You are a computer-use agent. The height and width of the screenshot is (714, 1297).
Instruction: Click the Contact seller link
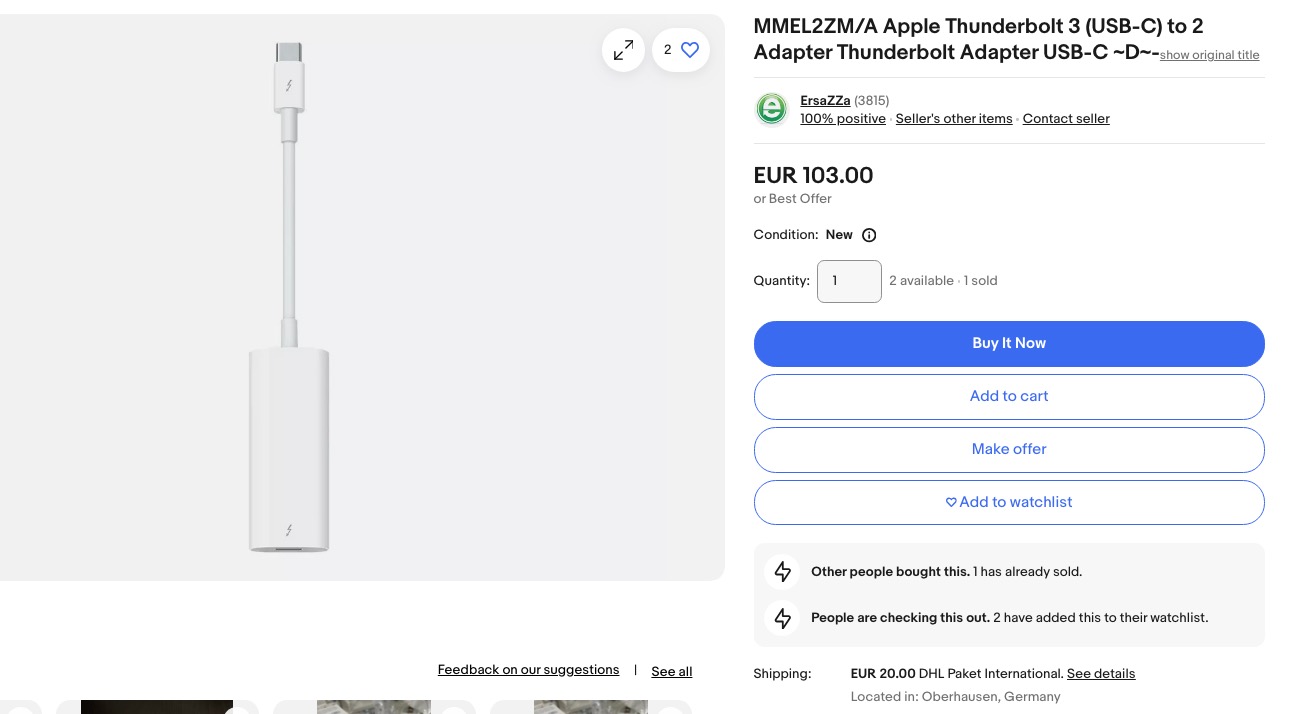1065,119
